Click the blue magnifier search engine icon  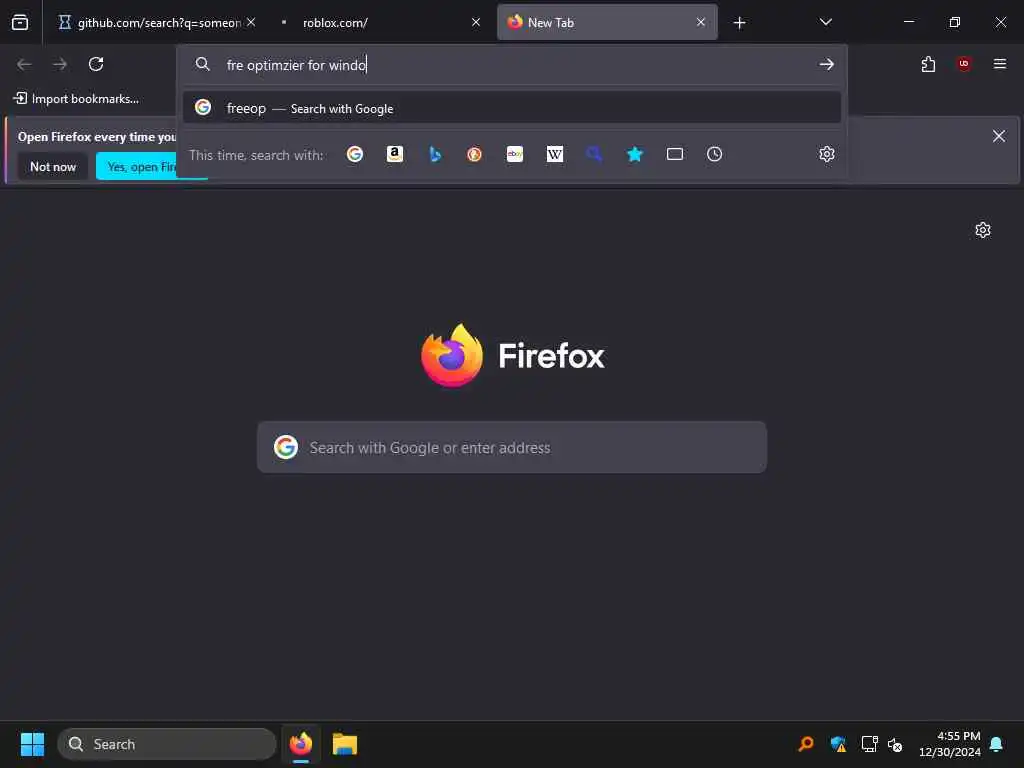tap(594, 154)
